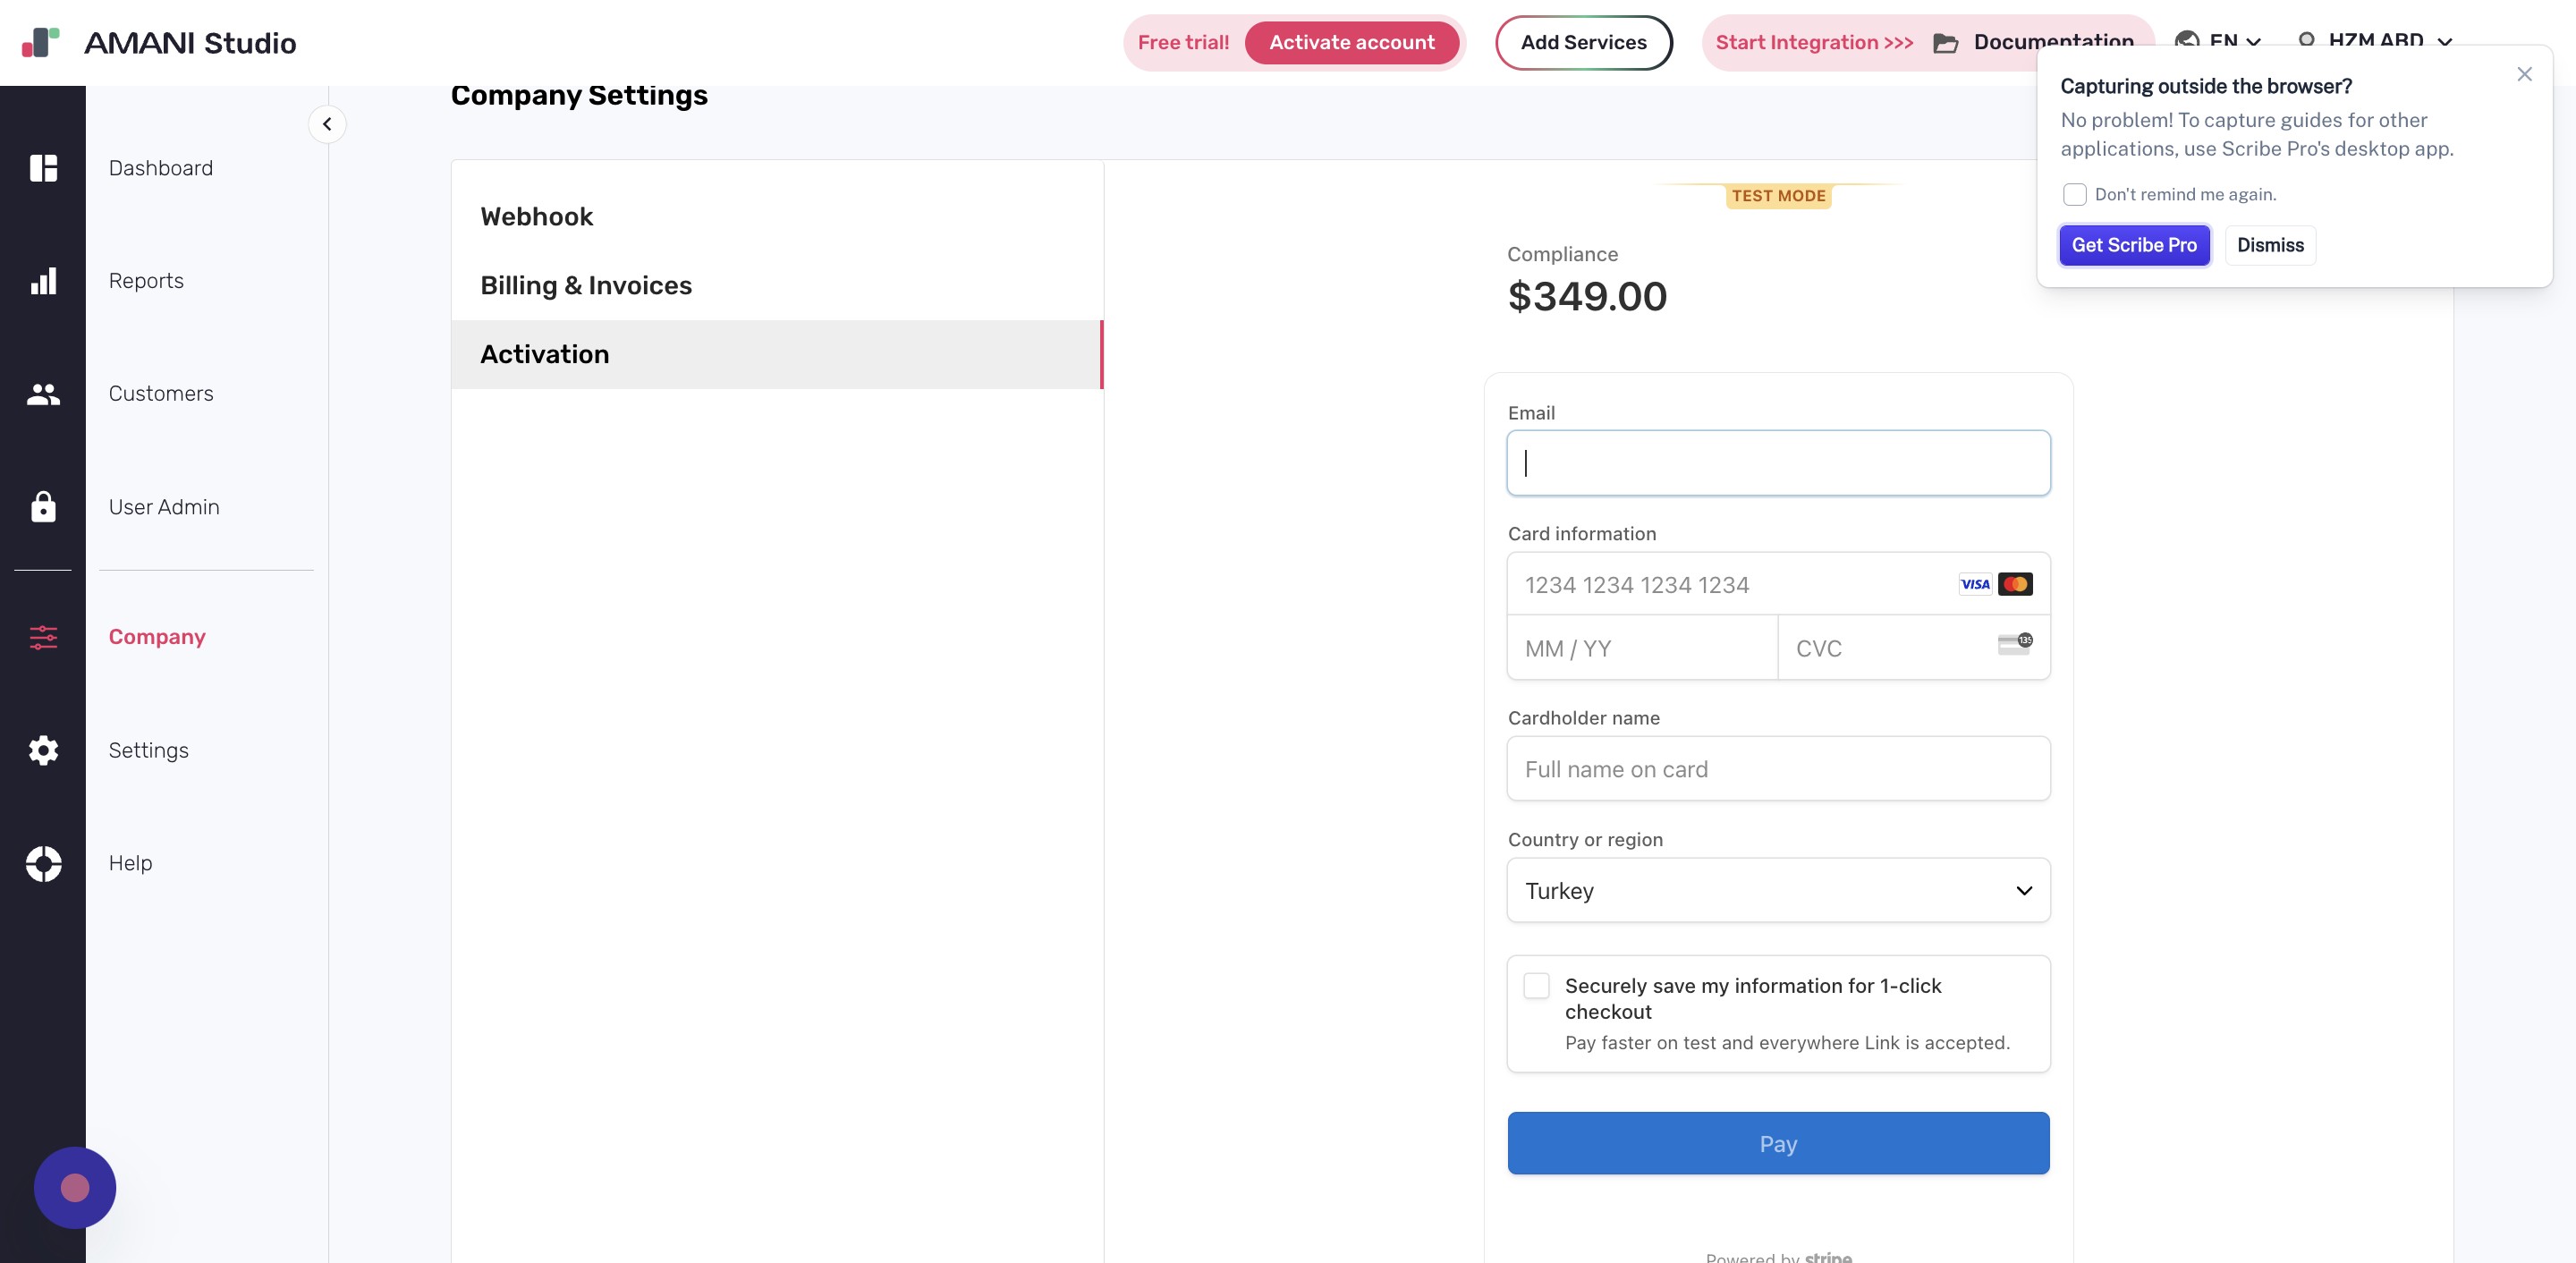This screenshot has height=1263, width=2576.
Task: Select the Reports bar-chart icon
Action: click(x=44, y=281)
